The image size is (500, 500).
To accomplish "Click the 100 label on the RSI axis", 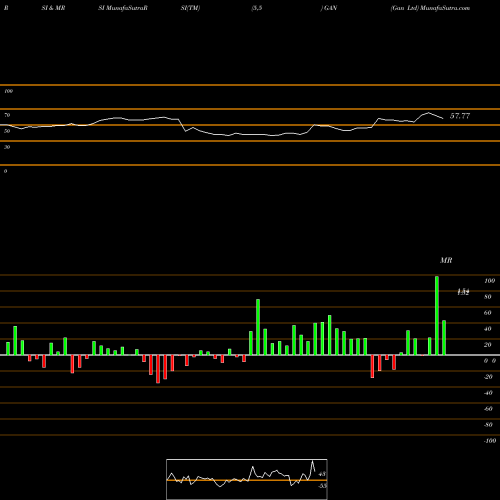I will point(8,91).
